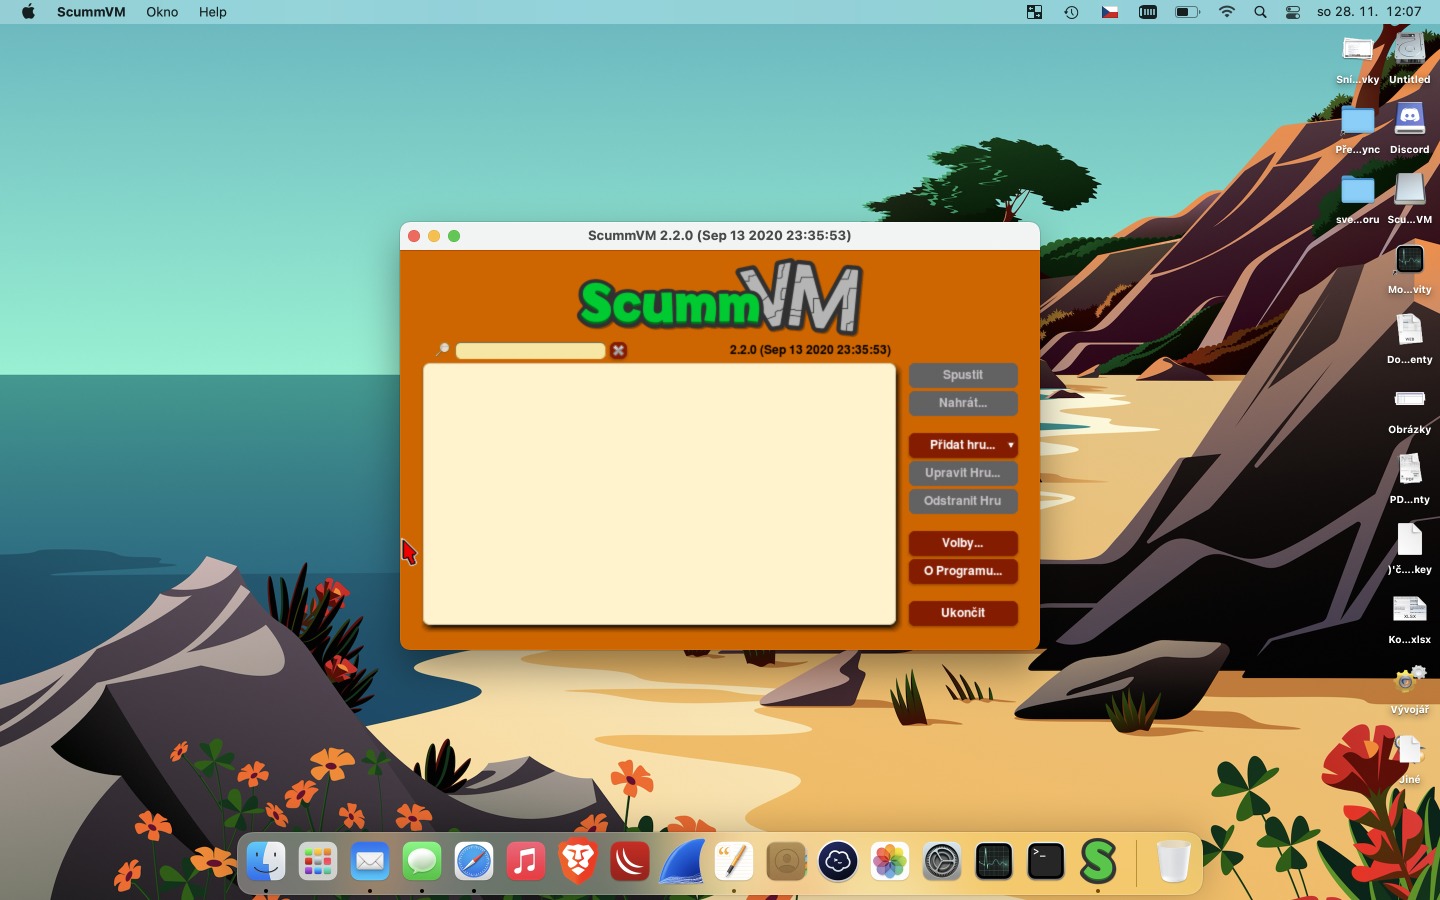Screen dimensions: 1440x900
Task: Click the magnifier icon beside the ScummVM search box
Action: pos(442,350)
